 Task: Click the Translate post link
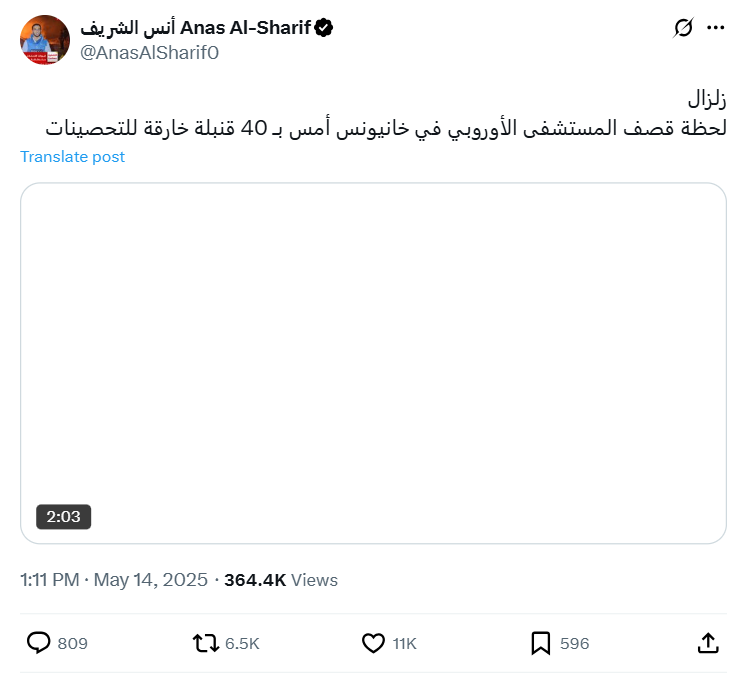pos(73,157)
